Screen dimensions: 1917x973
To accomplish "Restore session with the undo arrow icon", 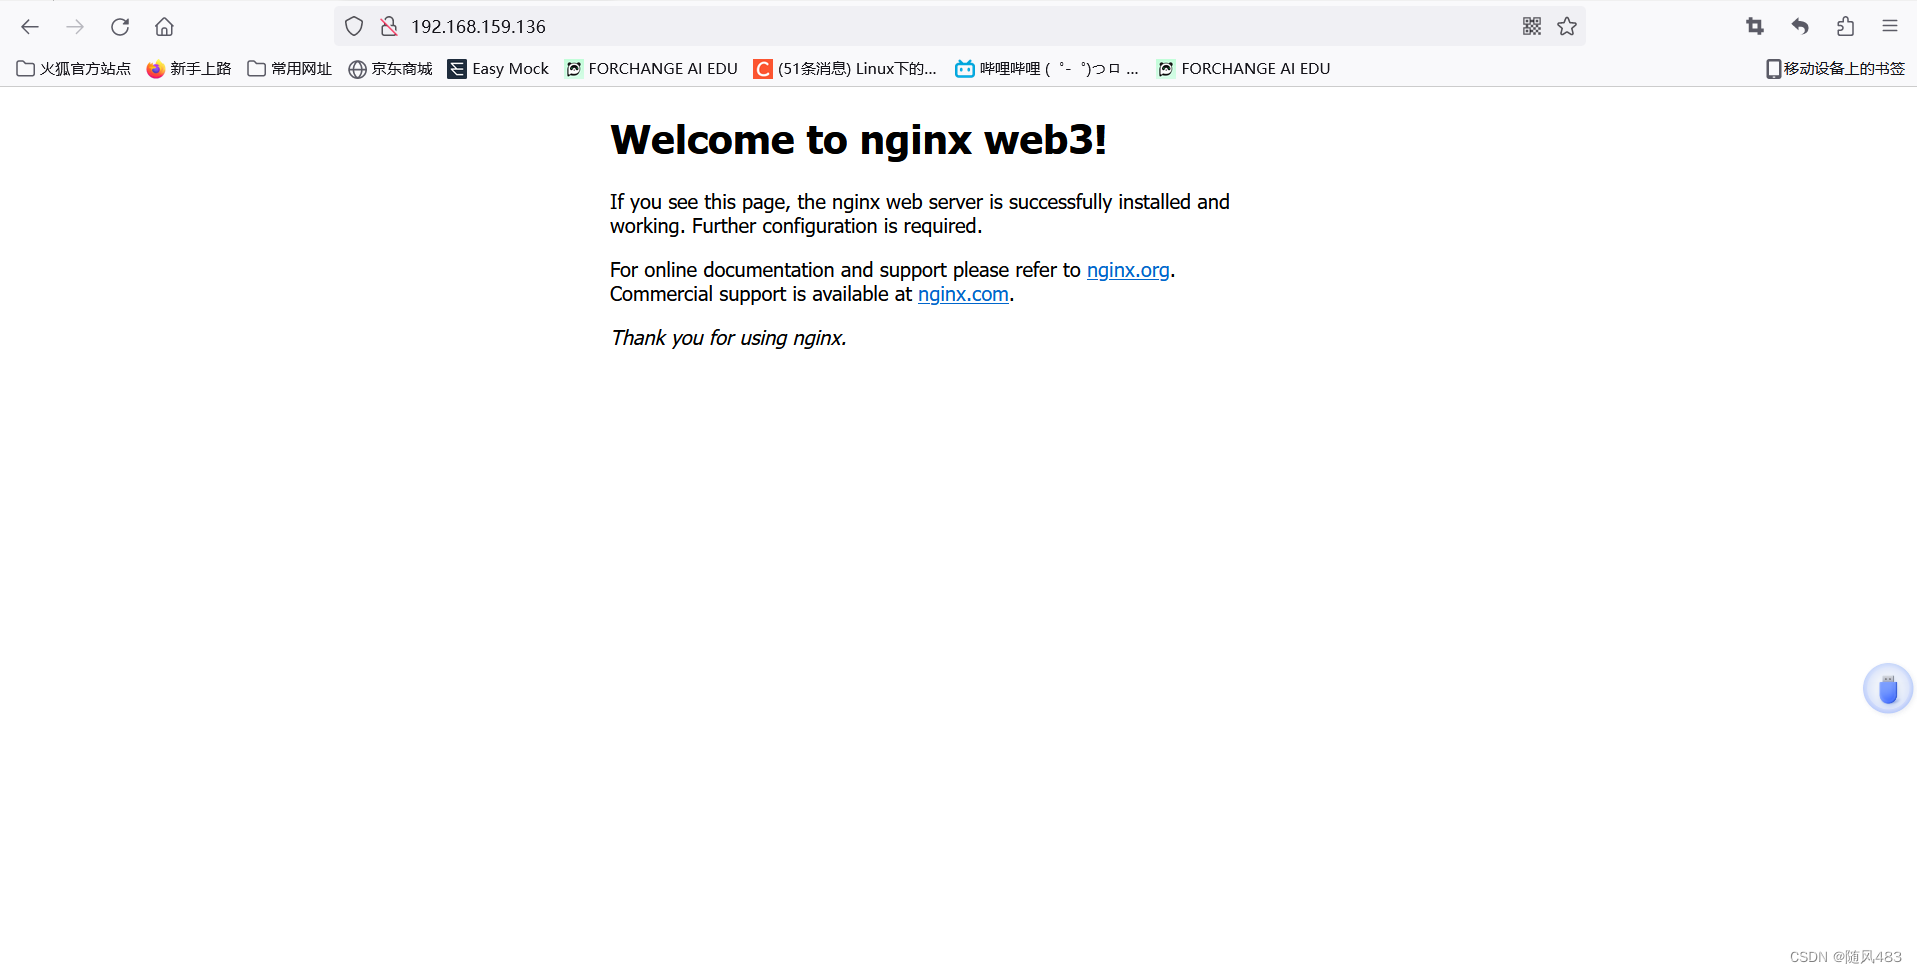I will tap(1799, 27).
